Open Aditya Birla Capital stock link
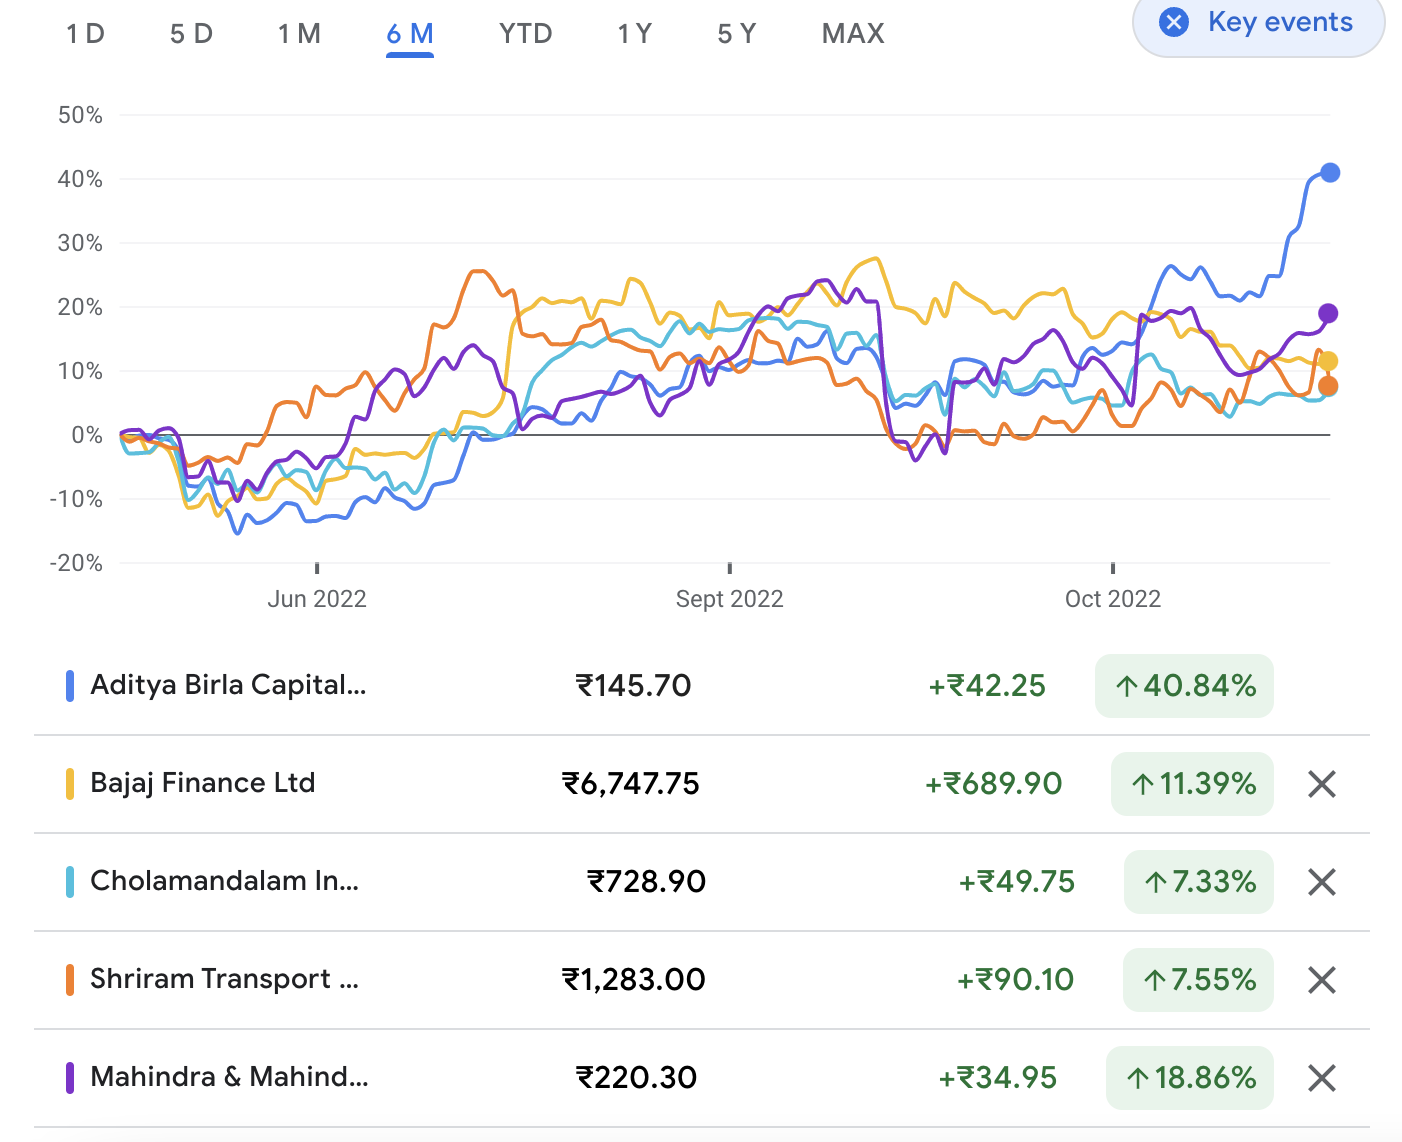Image resolution: width=1402 pixels, height=1142 pixels. (228, 685)
